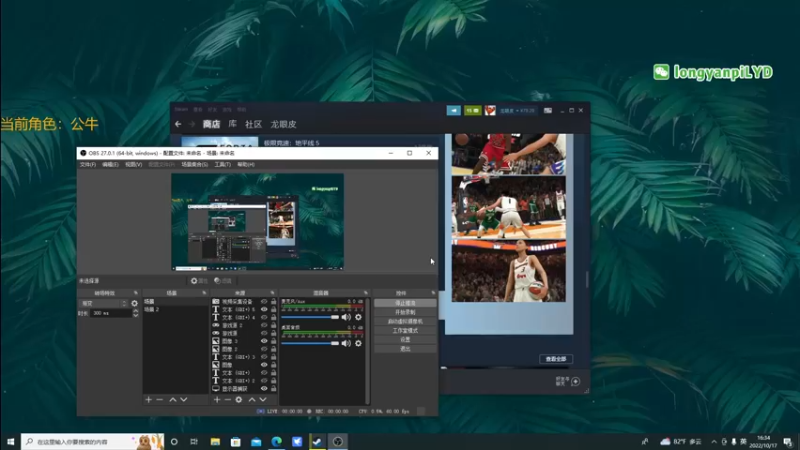Move selected source down with arrow in Sources

click(x=263, y=399)
